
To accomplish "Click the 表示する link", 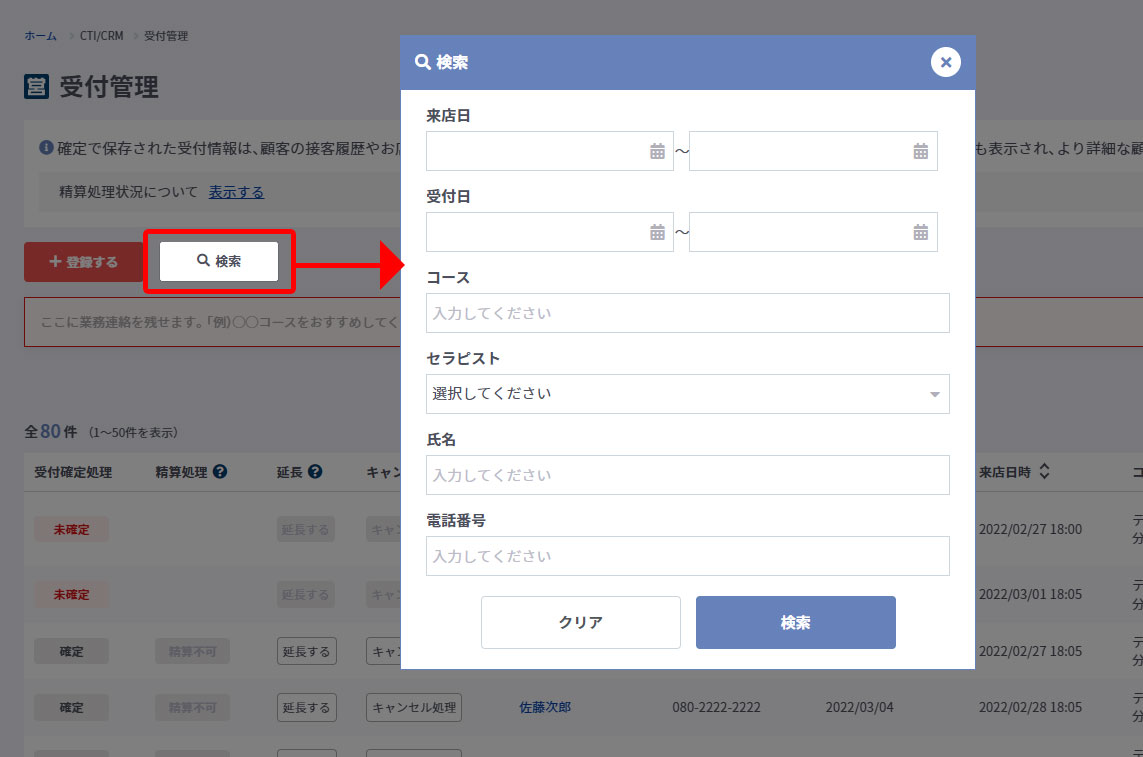I will 236,192.
